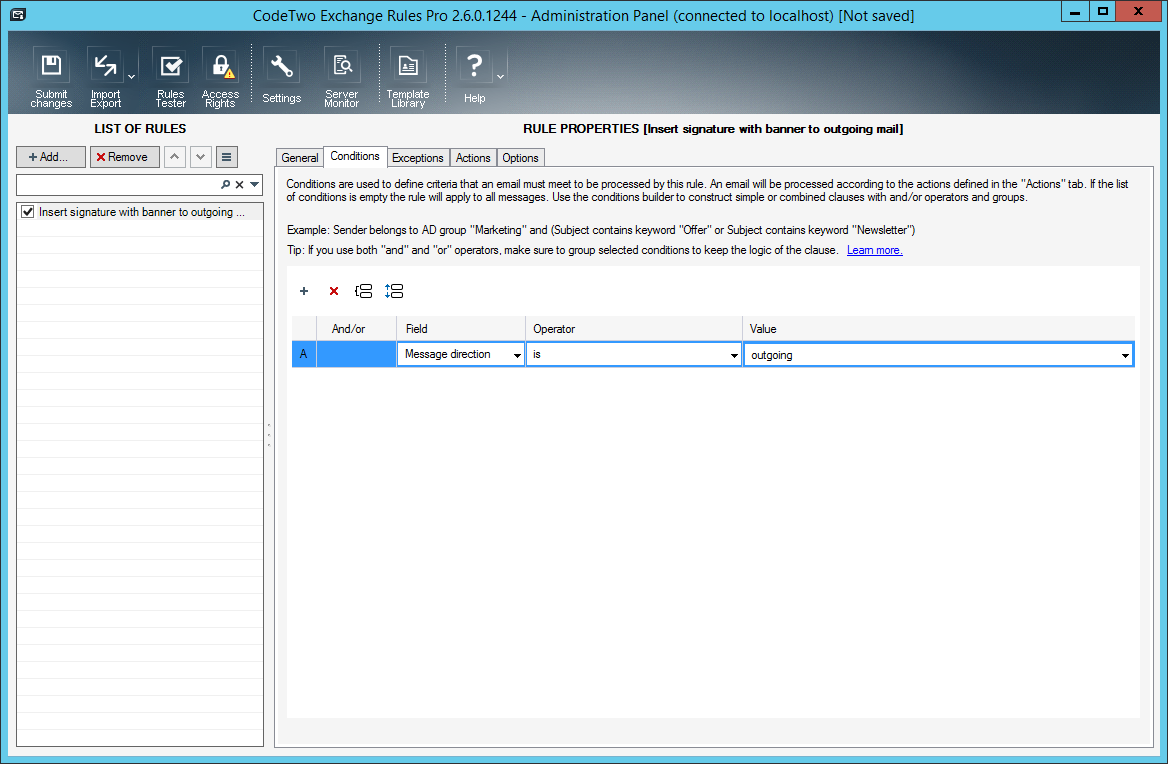The image size is (1168, 764).
Task: Open the Value "outgoing" dropdown
Action: (x=1125, y=355)
